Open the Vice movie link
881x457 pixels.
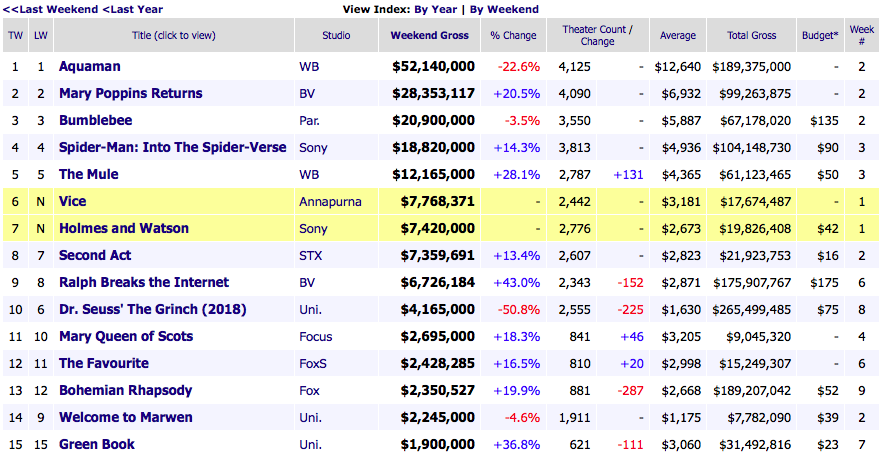(73, 201)
